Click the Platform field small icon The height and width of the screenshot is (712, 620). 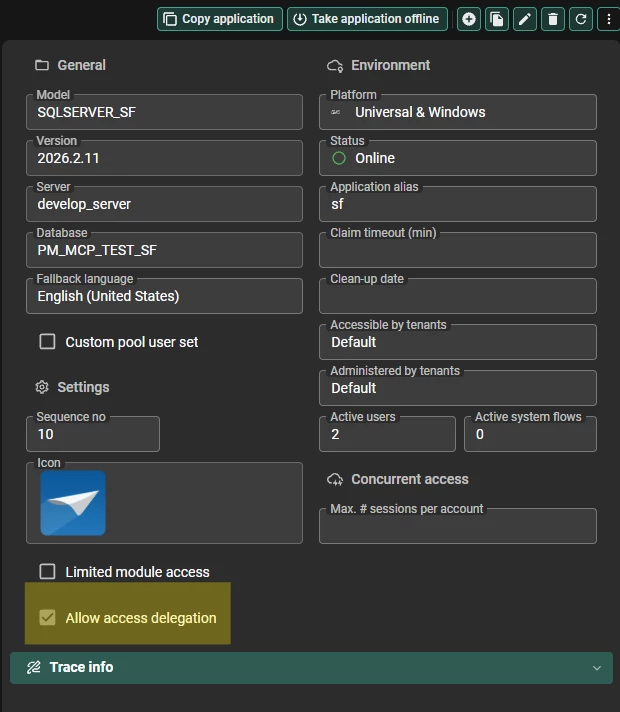pyautogui.click(x=336, y=112)
